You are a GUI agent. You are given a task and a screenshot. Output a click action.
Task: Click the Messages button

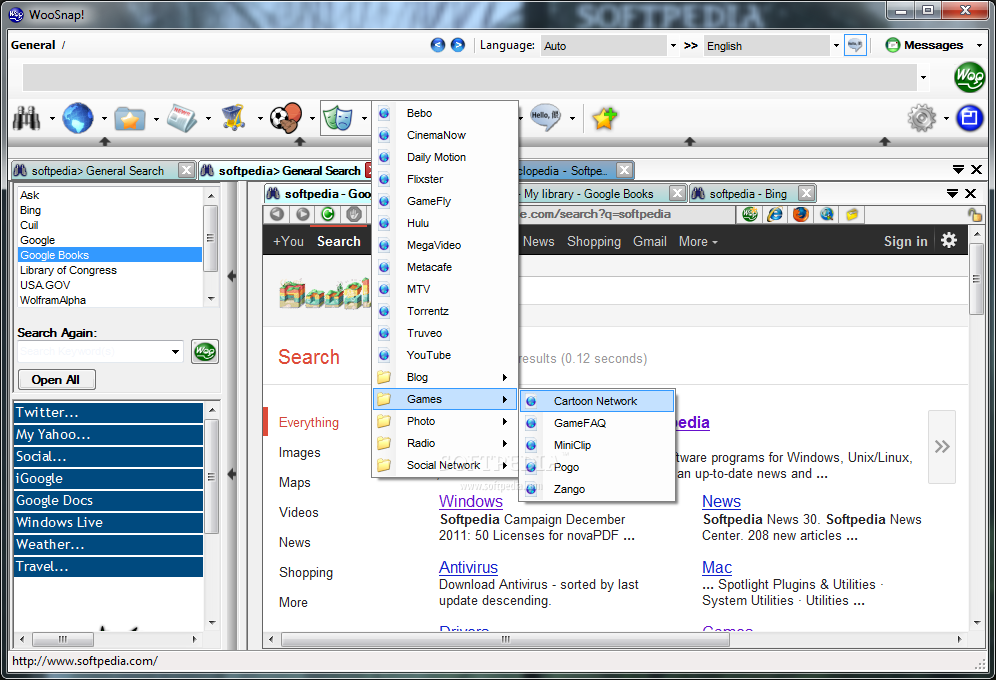pos(924,45)
